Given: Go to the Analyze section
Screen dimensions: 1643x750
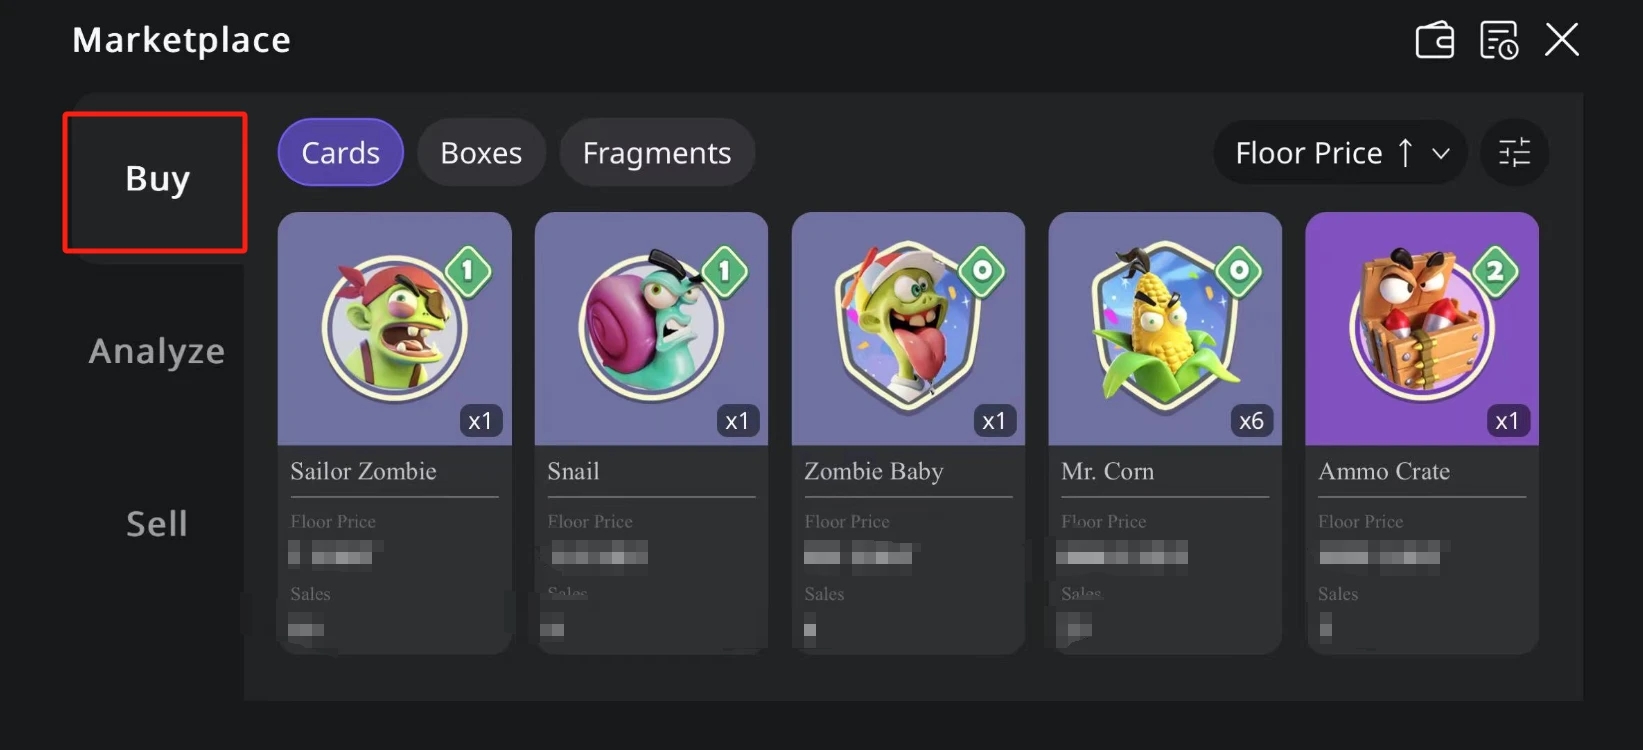Looking at the screenshot, I should click(x=157, y=351).
